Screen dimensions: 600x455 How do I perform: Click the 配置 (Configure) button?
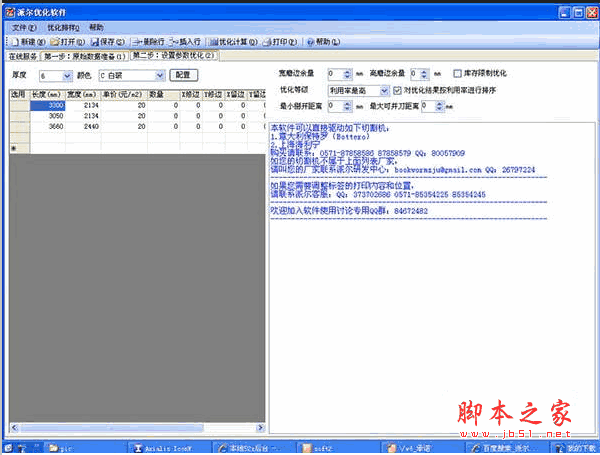point(182,75)
